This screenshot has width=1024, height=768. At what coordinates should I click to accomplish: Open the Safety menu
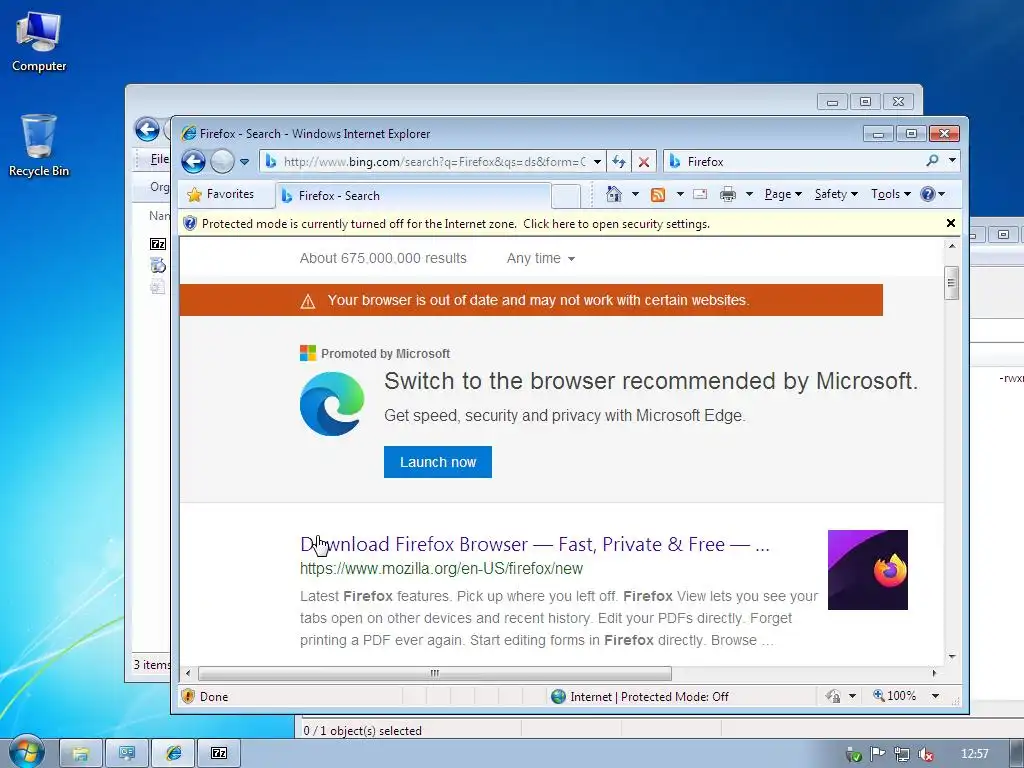click(x=836, y=194)
